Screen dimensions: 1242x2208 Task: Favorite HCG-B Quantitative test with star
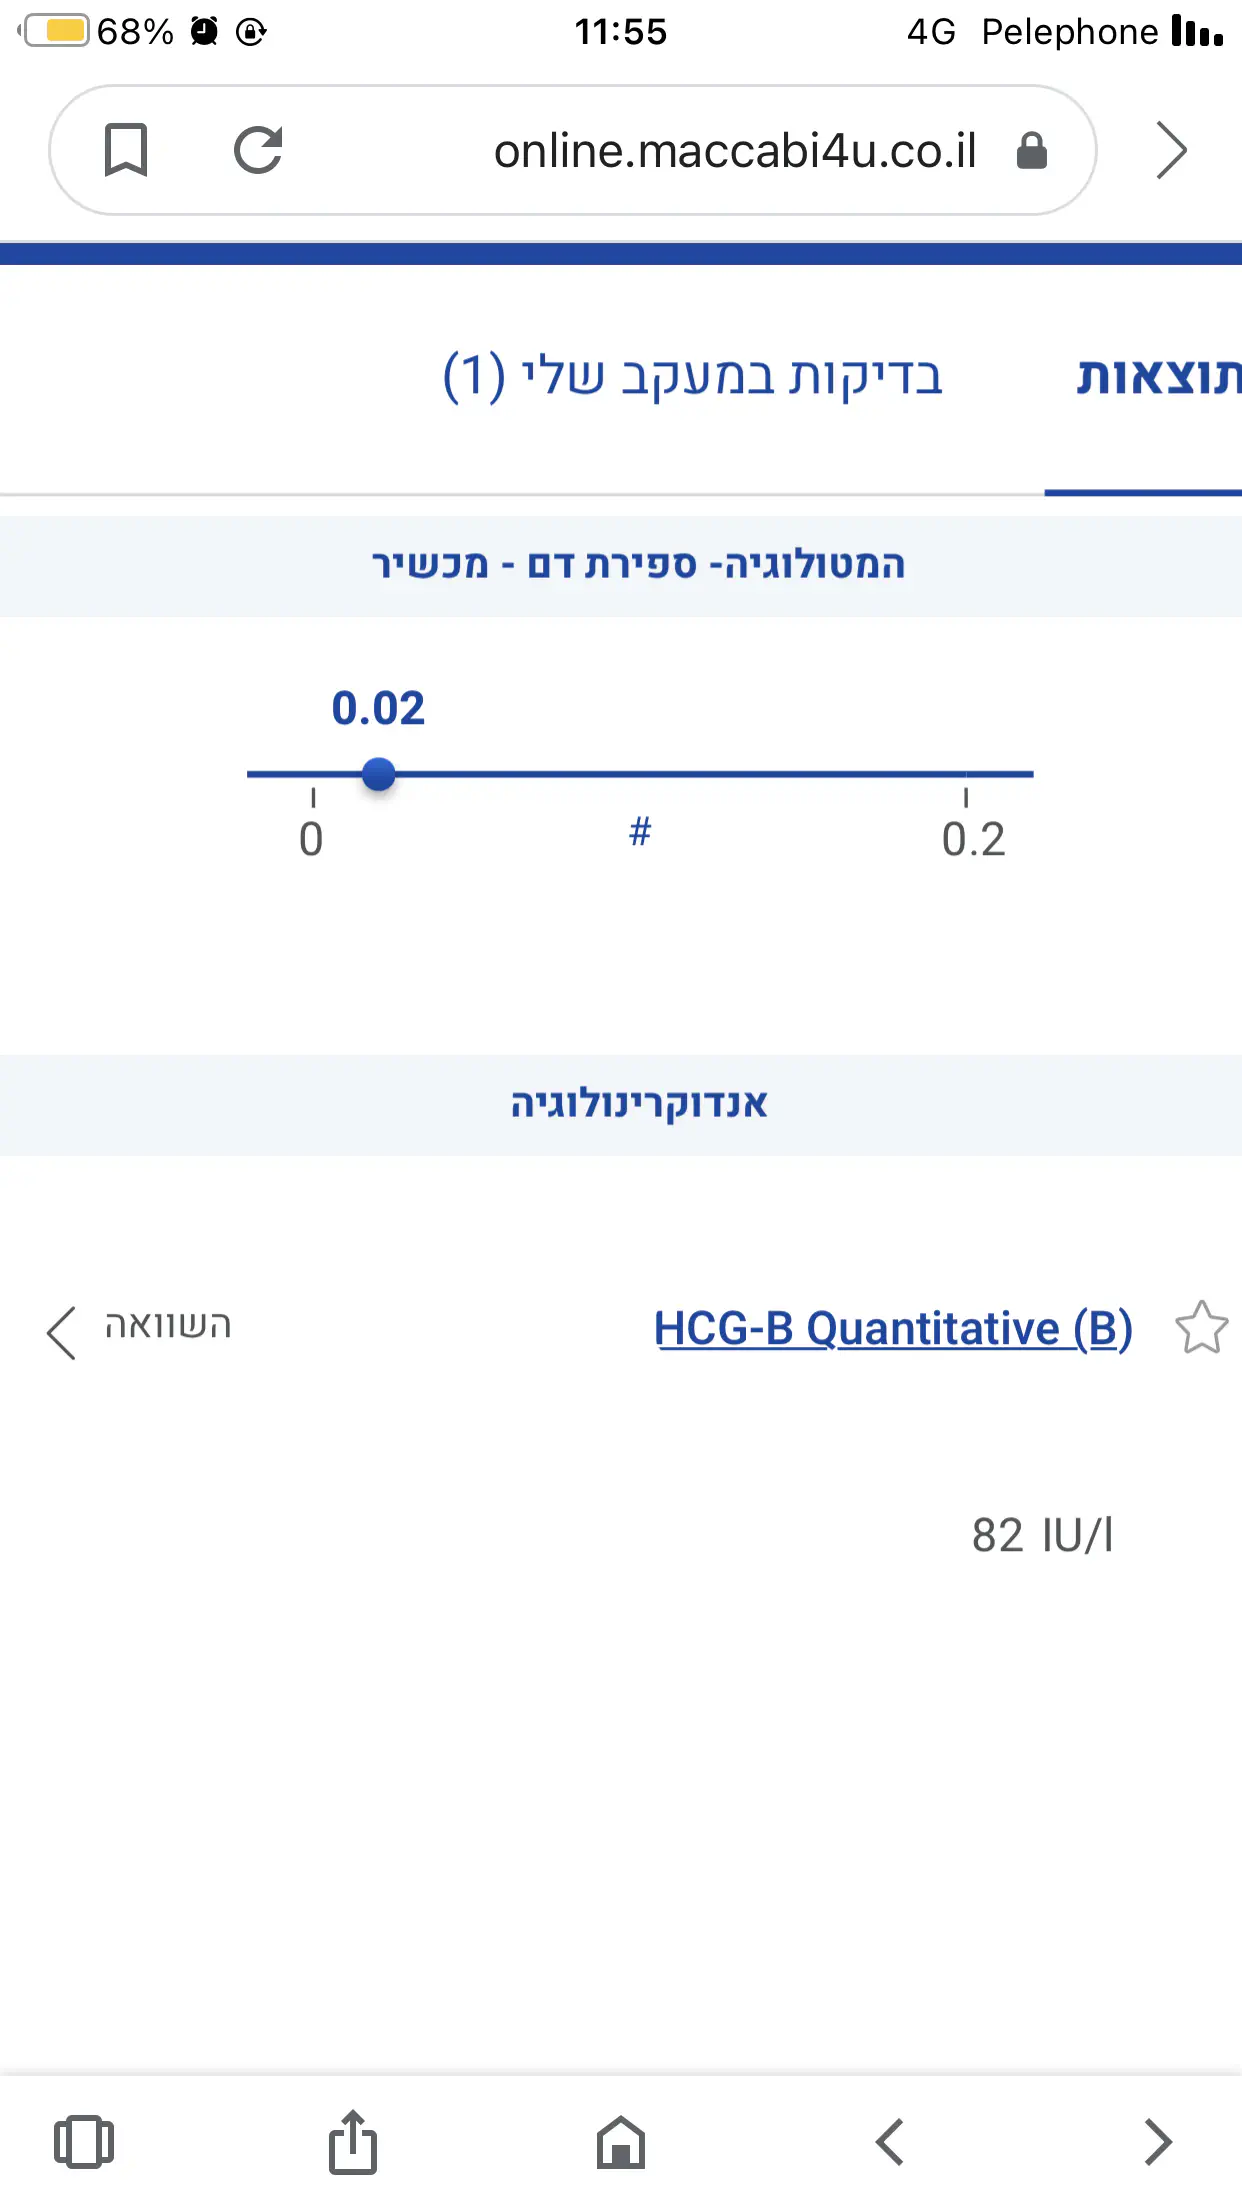1201,1328
